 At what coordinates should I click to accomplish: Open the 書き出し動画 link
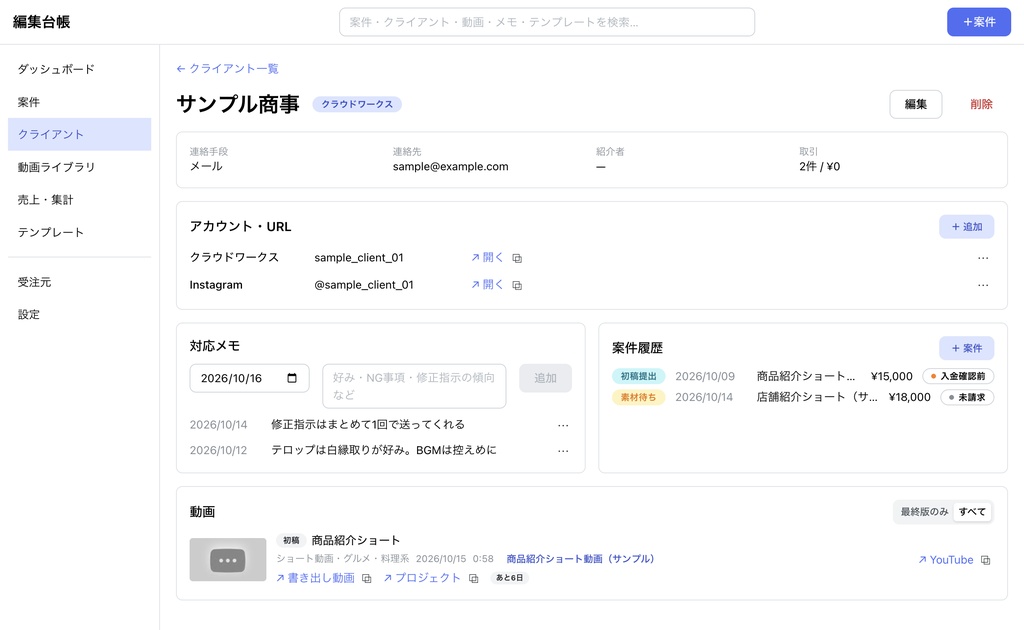point(315,578)
